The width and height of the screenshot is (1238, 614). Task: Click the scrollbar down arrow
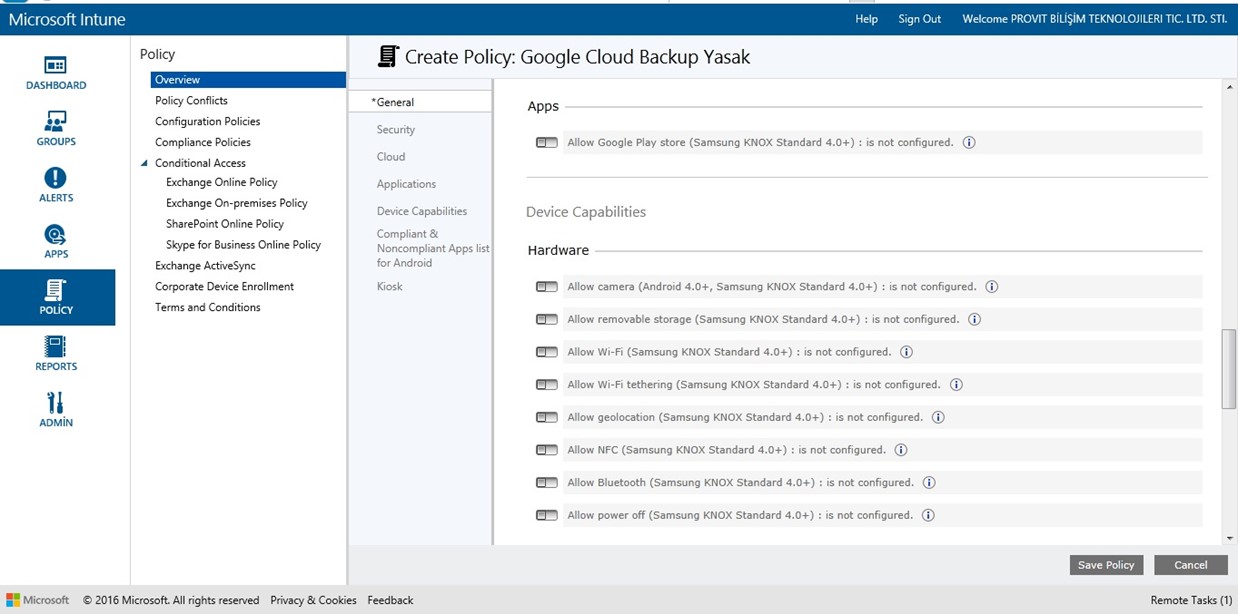(x=1230, y=538)
